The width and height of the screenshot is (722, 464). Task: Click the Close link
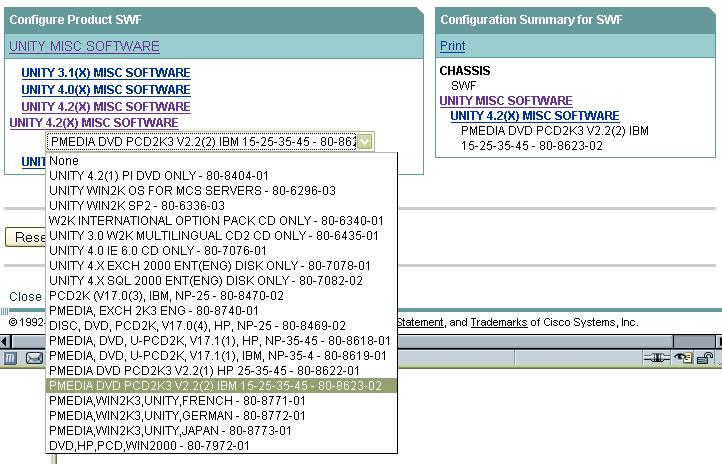click(x=25, y=296)
